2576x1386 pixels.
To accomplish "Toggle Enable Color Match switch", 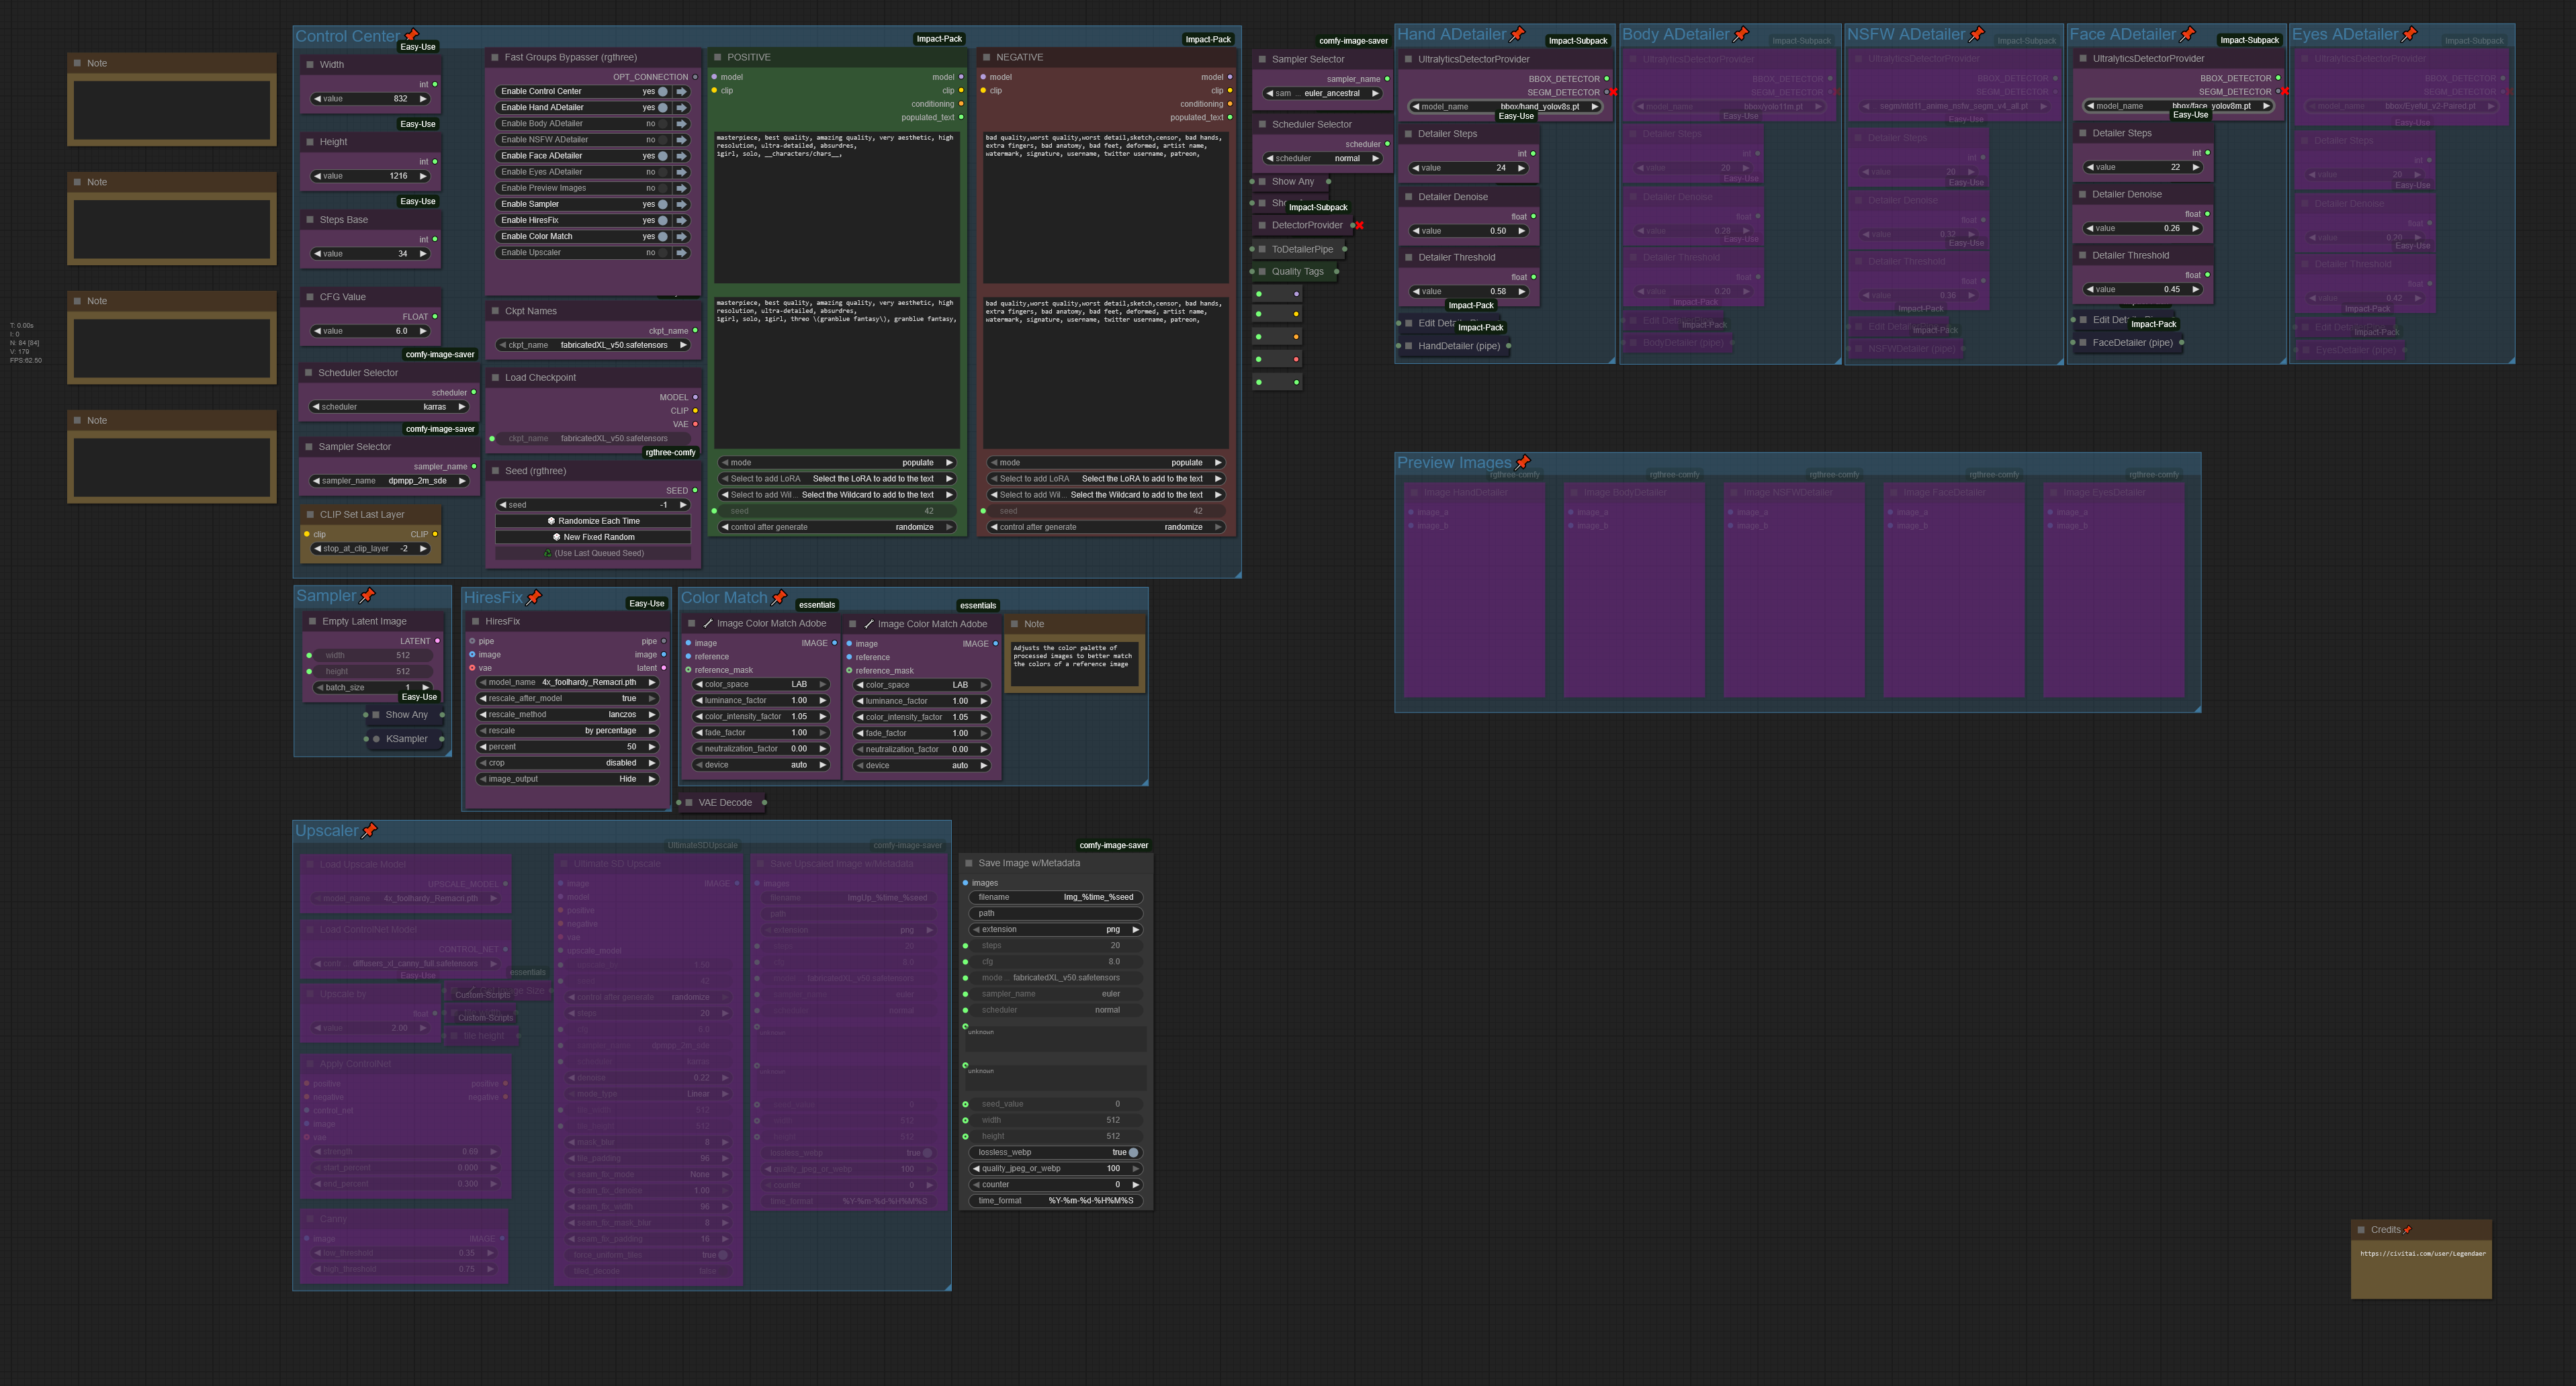I will pos(662,236).
